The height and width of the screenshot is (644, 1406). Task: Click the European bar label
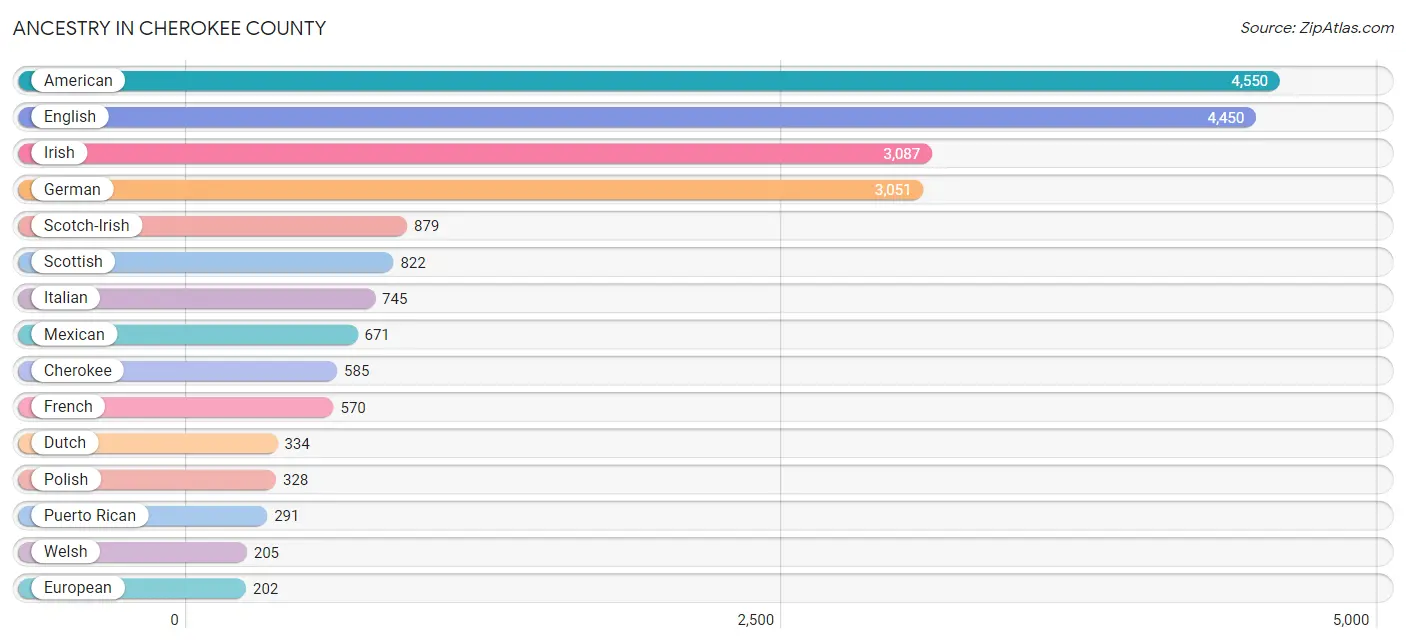pyautogui.click(x=78, y=588)
